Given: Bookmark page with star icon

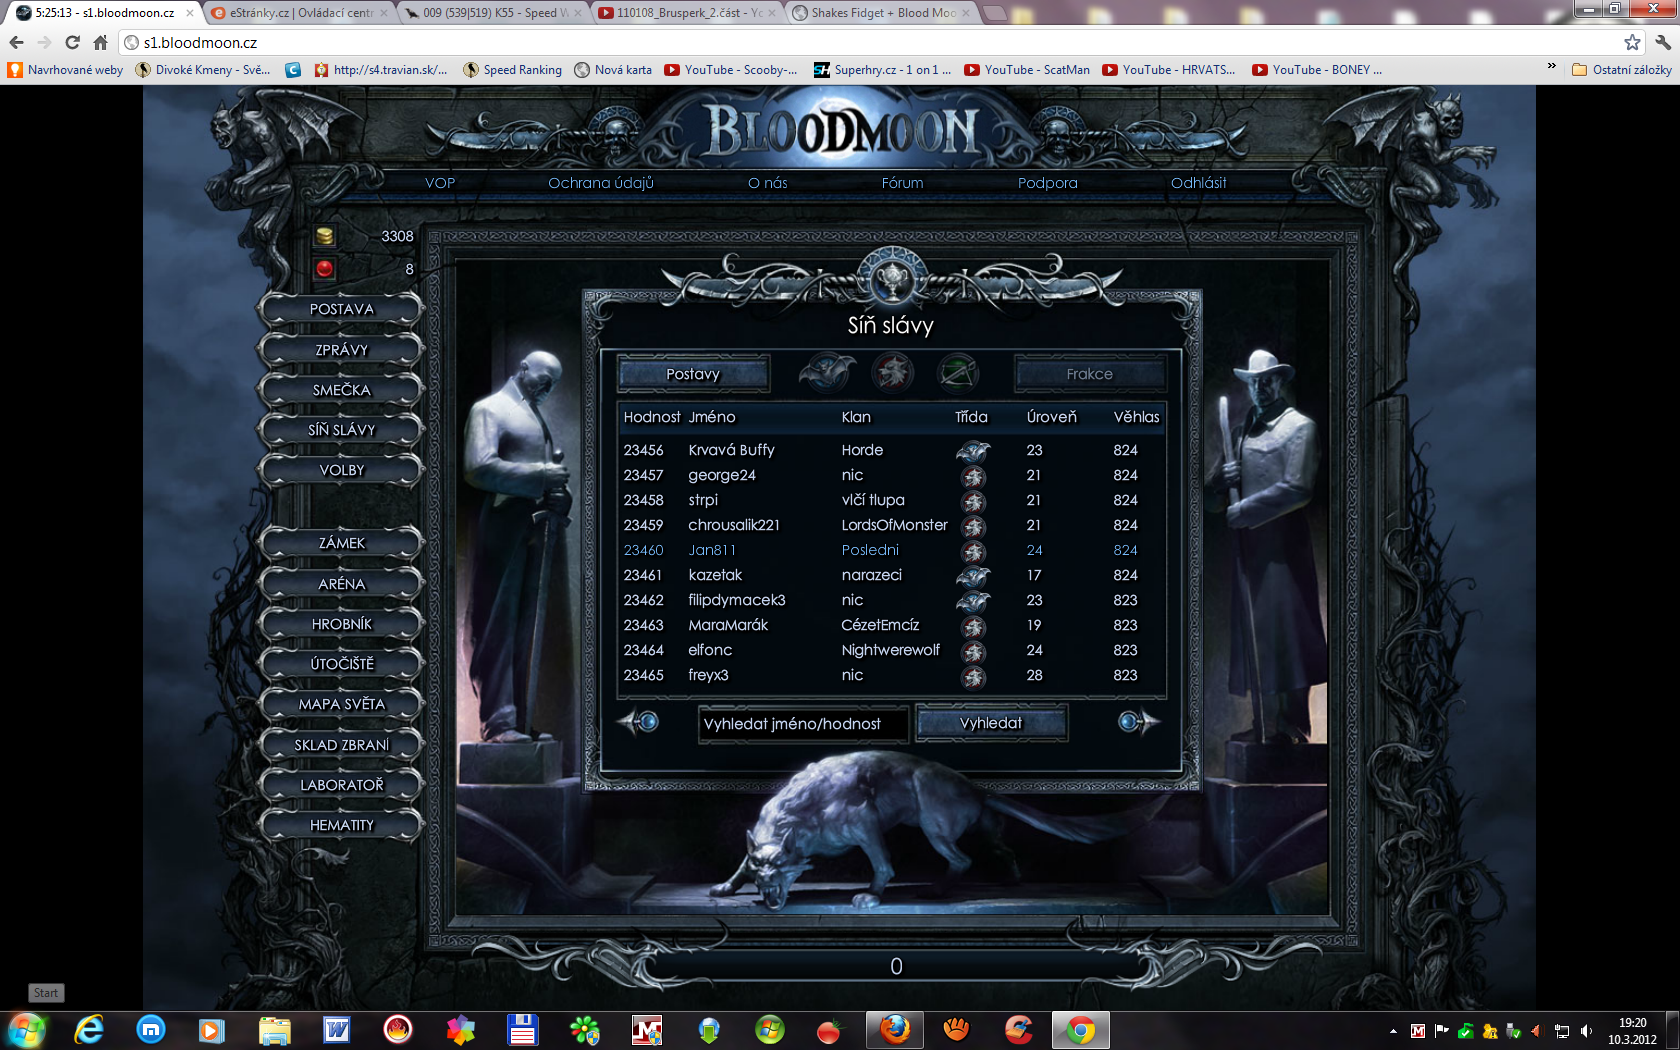Looking at the screenshot, I should point(1632,42).
